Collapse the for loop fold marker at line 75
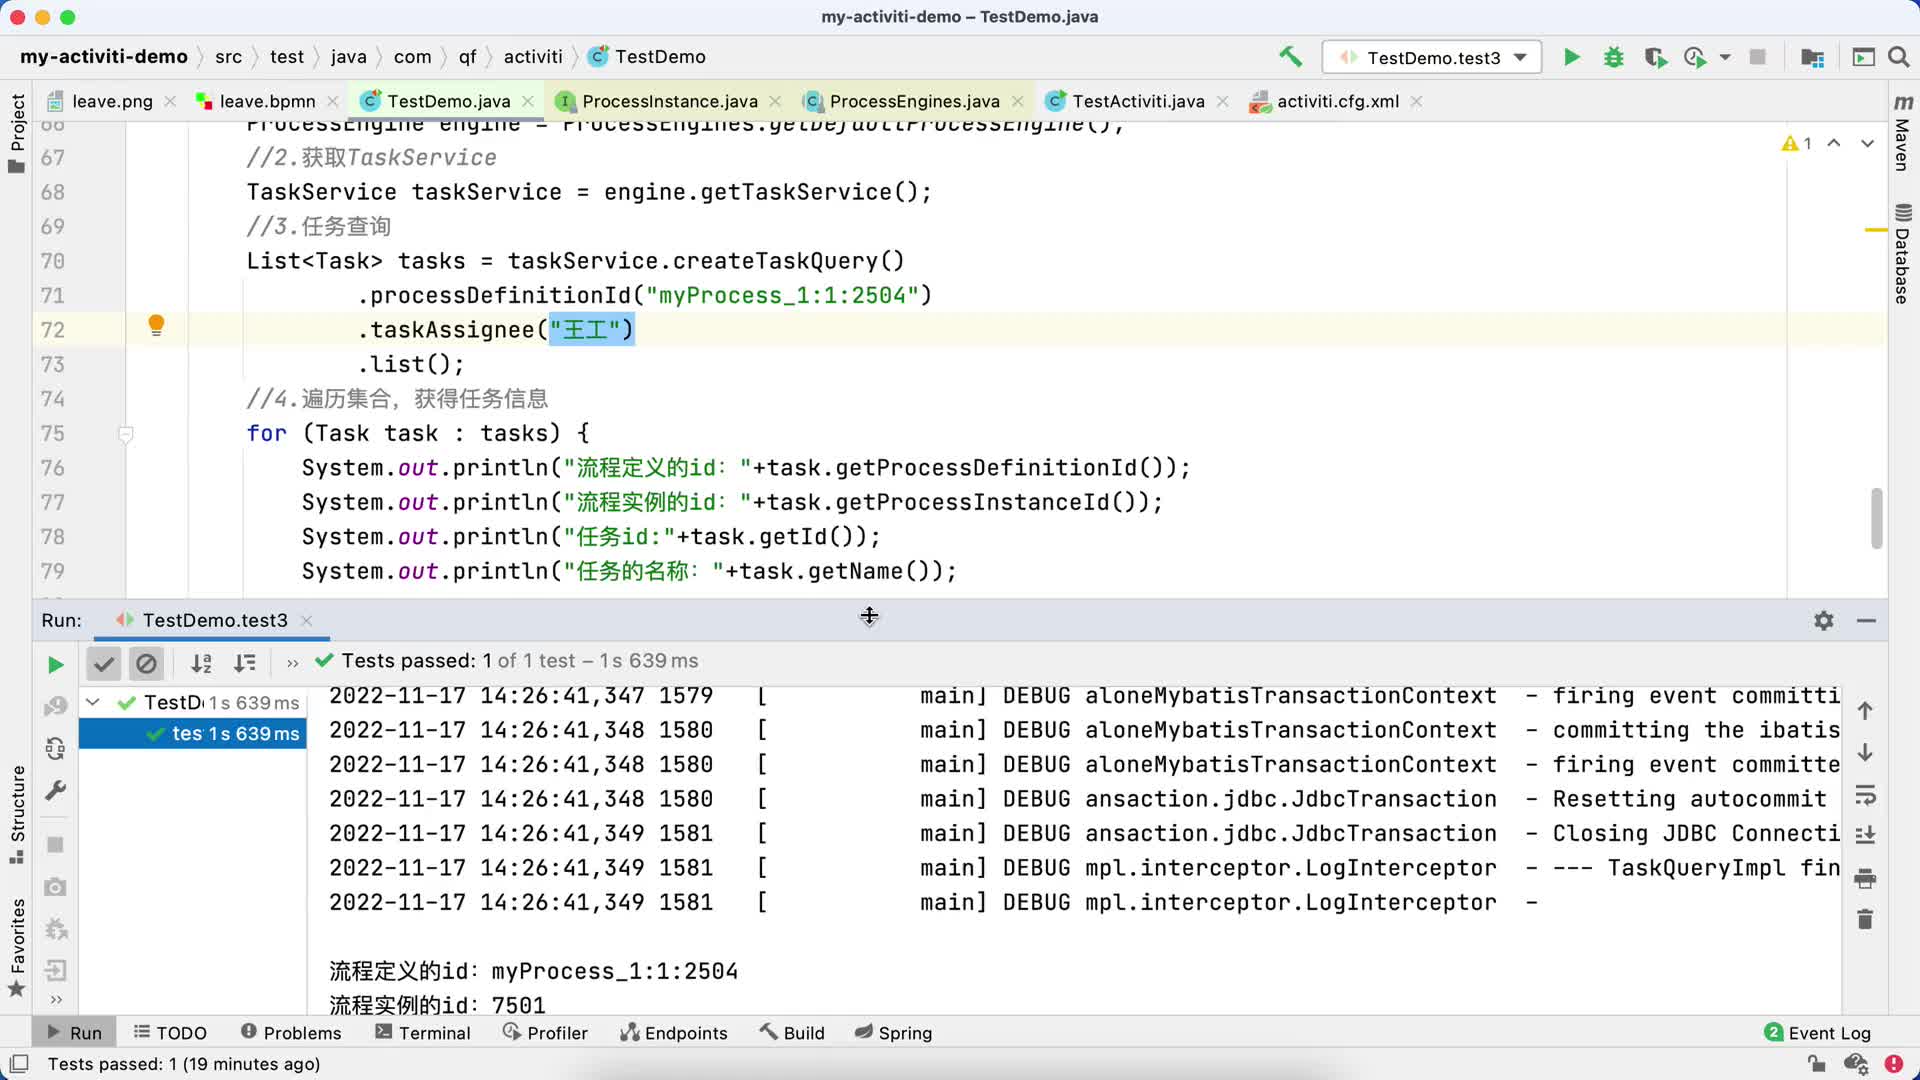Viewport: 1920px width, 1080px height. 126,434
